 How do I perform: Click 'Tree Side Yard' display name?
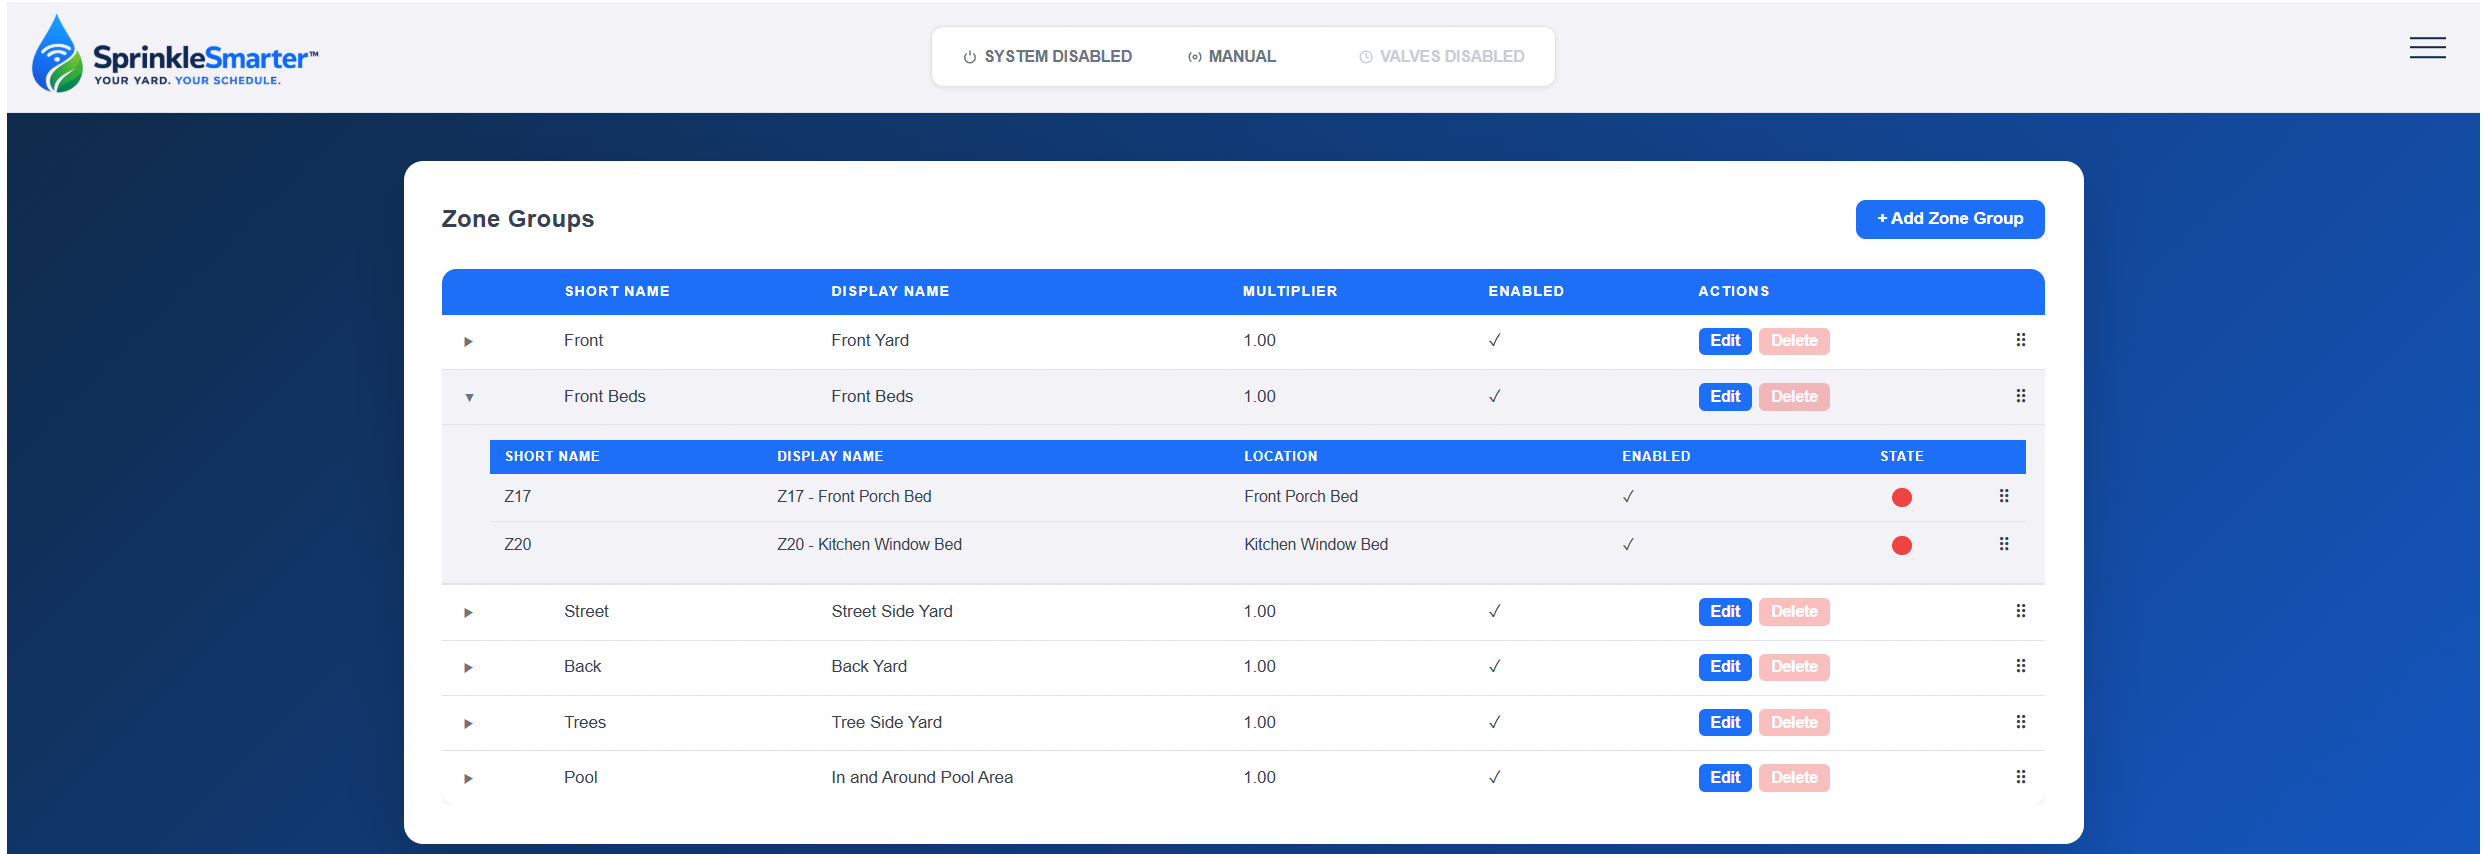coord(886,722)
